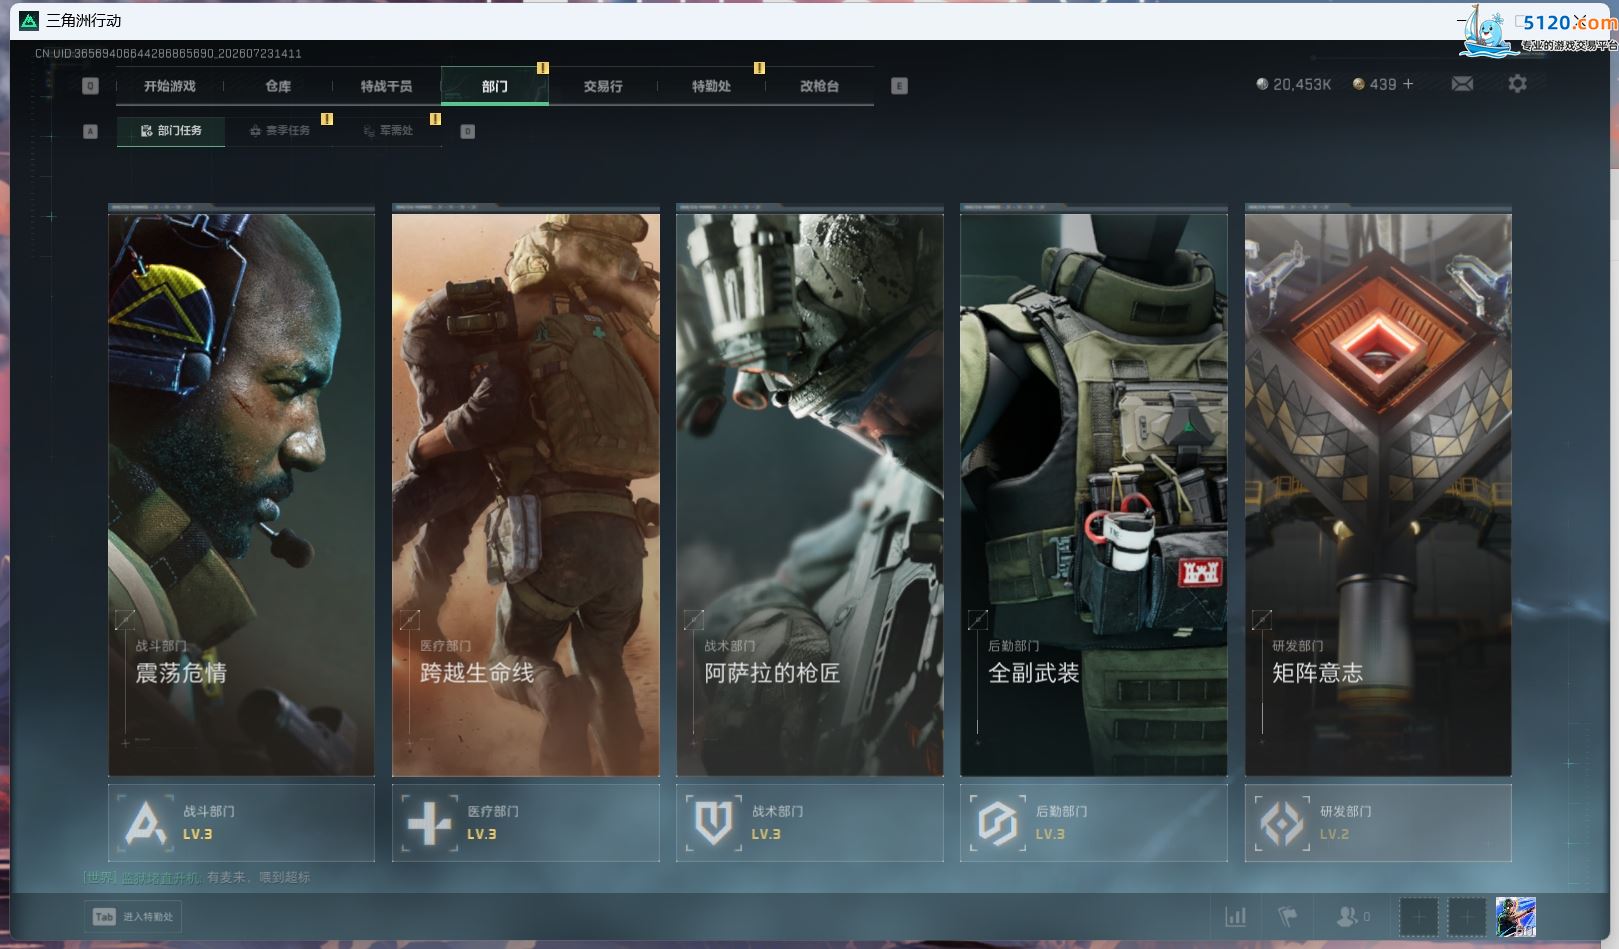The width and height of the screenshot is (1619, 949).
Task: Select the 后勤部门 LV.3 panel
Action: (1094, 823)
